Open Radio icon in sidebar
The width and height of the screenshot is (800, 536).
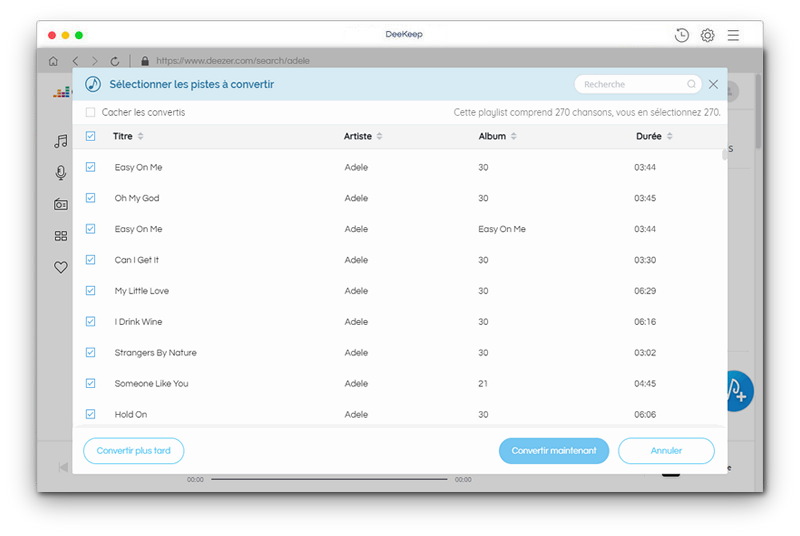pos(61,204)
